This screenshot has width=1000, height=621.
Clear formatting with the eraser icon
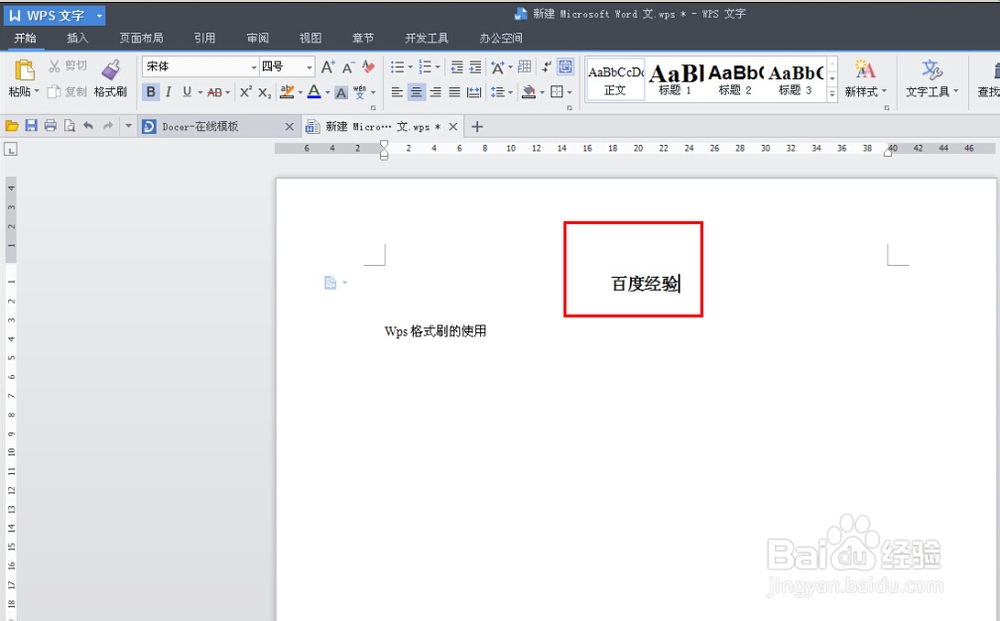pos(369,66)
